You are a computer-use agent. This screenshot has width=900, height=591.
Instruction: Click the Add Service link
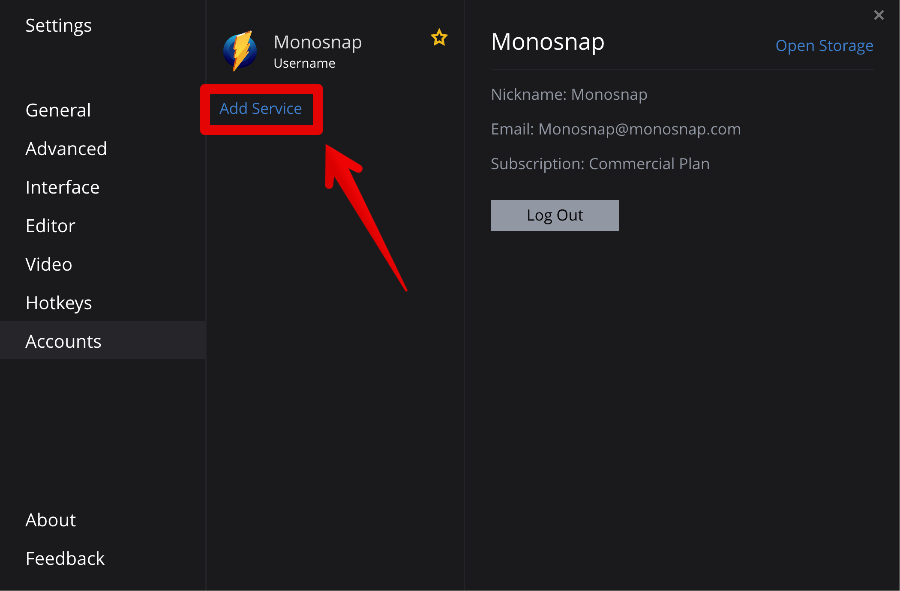[x=261, y=108]
